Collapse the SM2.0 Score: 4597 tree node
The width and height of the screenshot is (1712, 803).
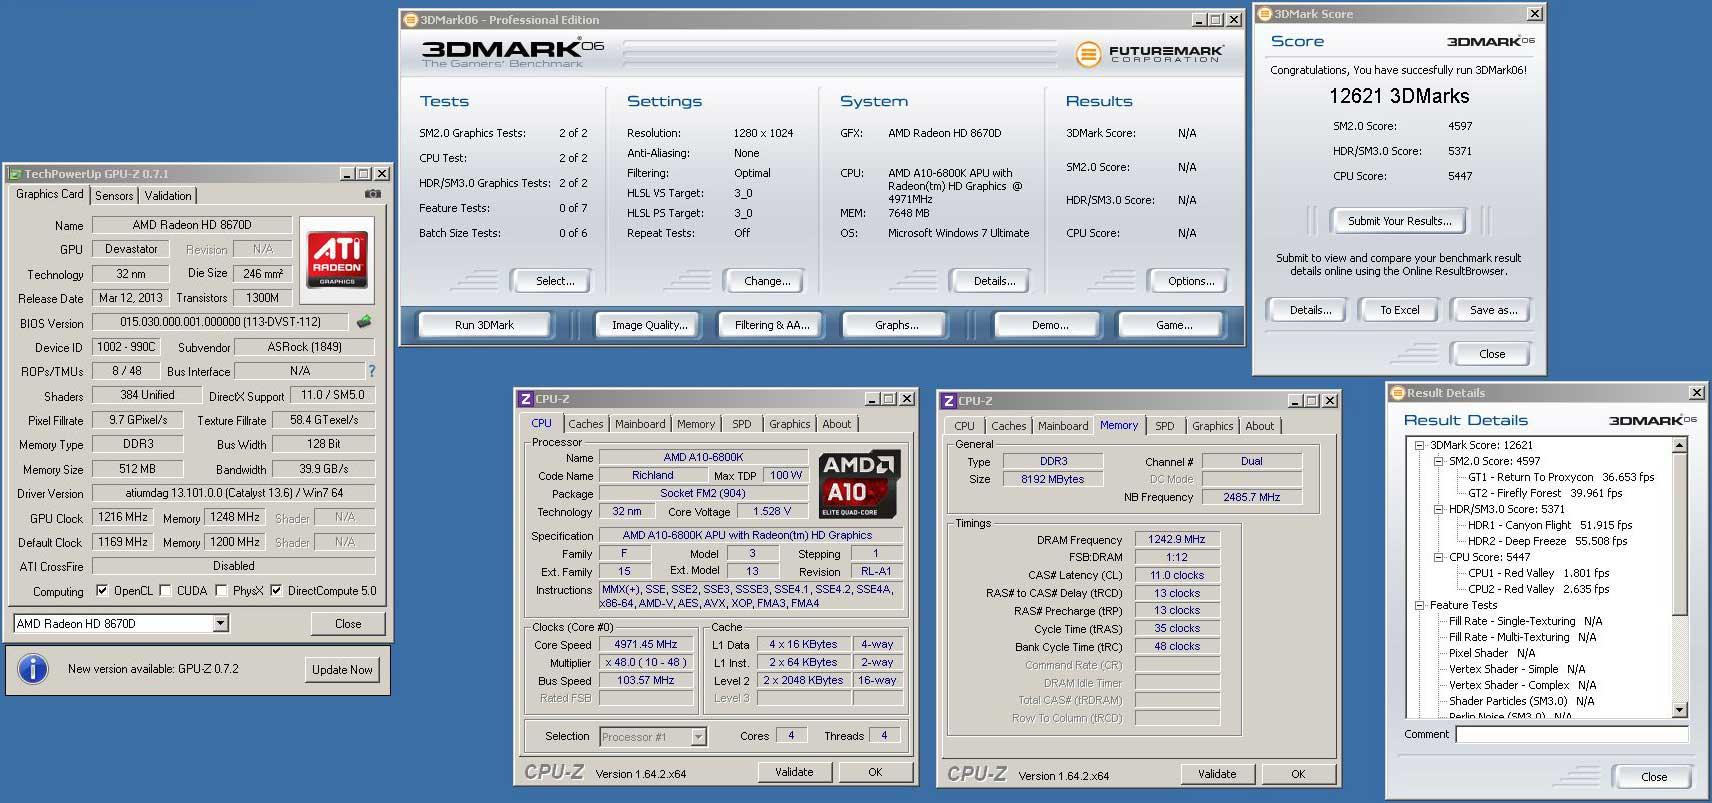click(1438, 461)
